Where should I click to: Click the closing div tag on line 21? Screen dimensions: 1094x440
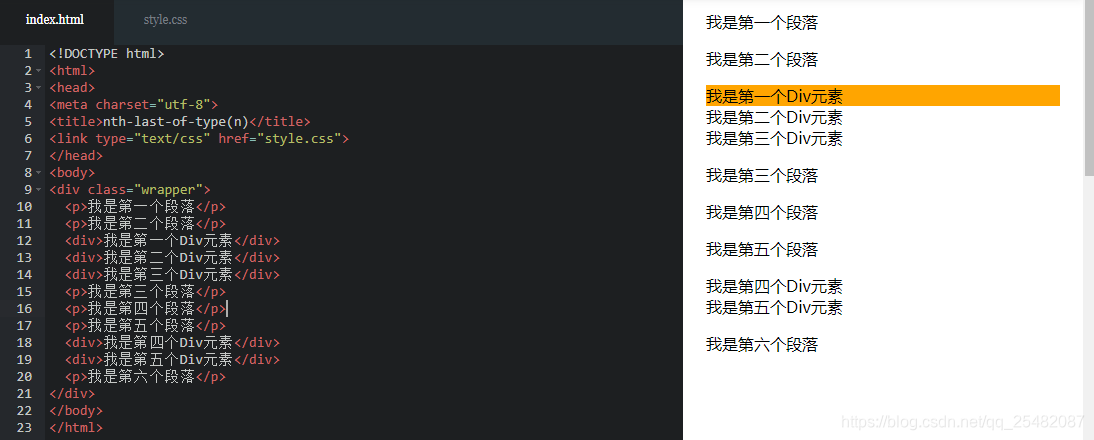tap(72, 394)
